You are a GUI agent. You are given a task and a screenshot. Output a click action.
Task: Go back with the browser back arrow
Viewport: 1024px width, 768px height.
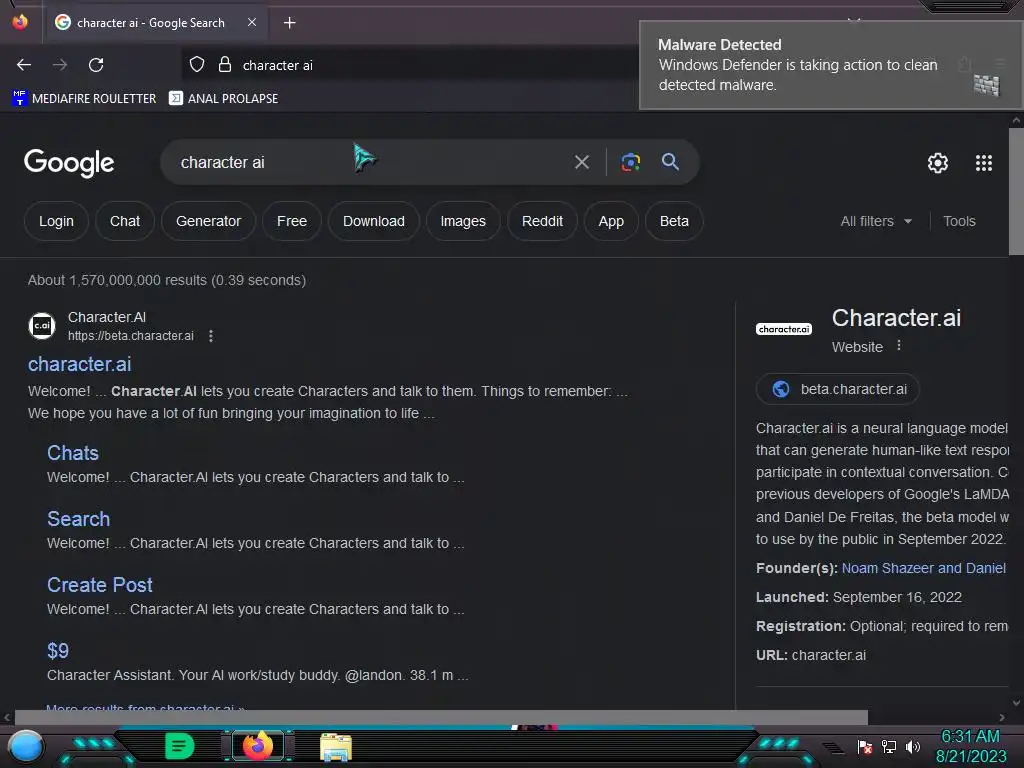[x=24, y=65]
